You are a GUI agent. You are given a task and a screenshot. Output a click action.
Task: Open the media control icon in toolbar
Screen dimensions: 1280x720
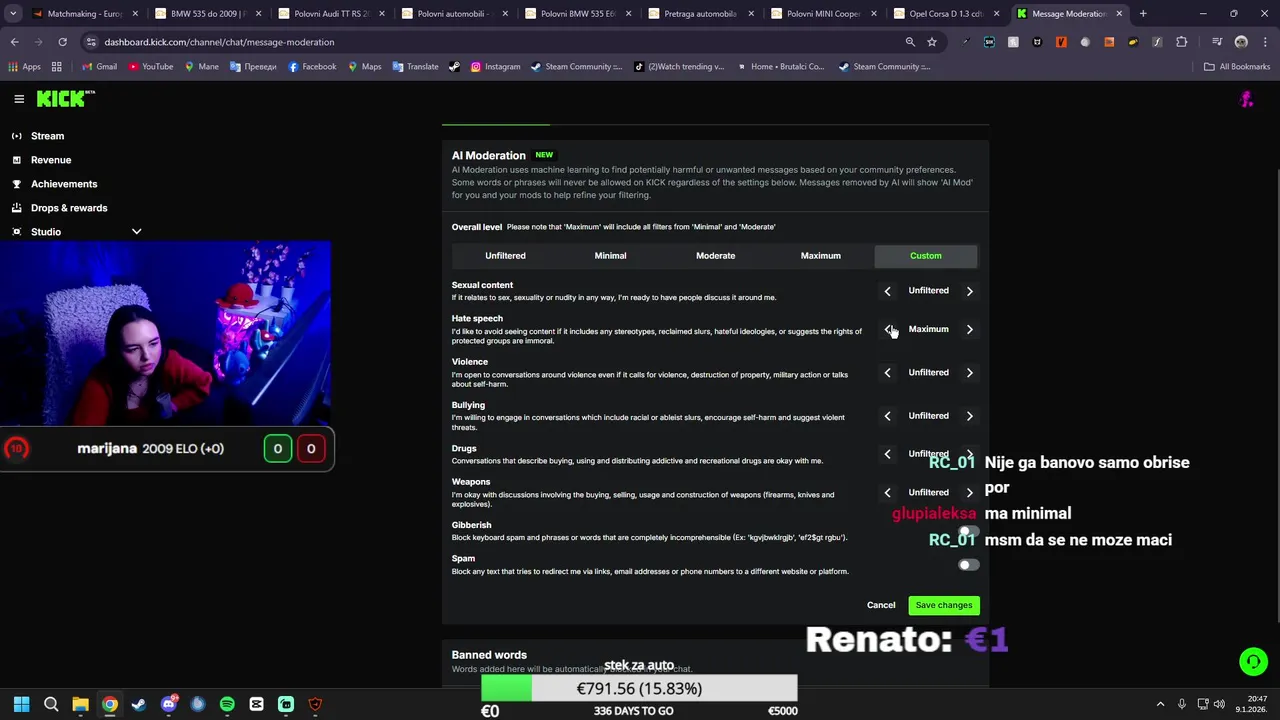click(1217, 42)
